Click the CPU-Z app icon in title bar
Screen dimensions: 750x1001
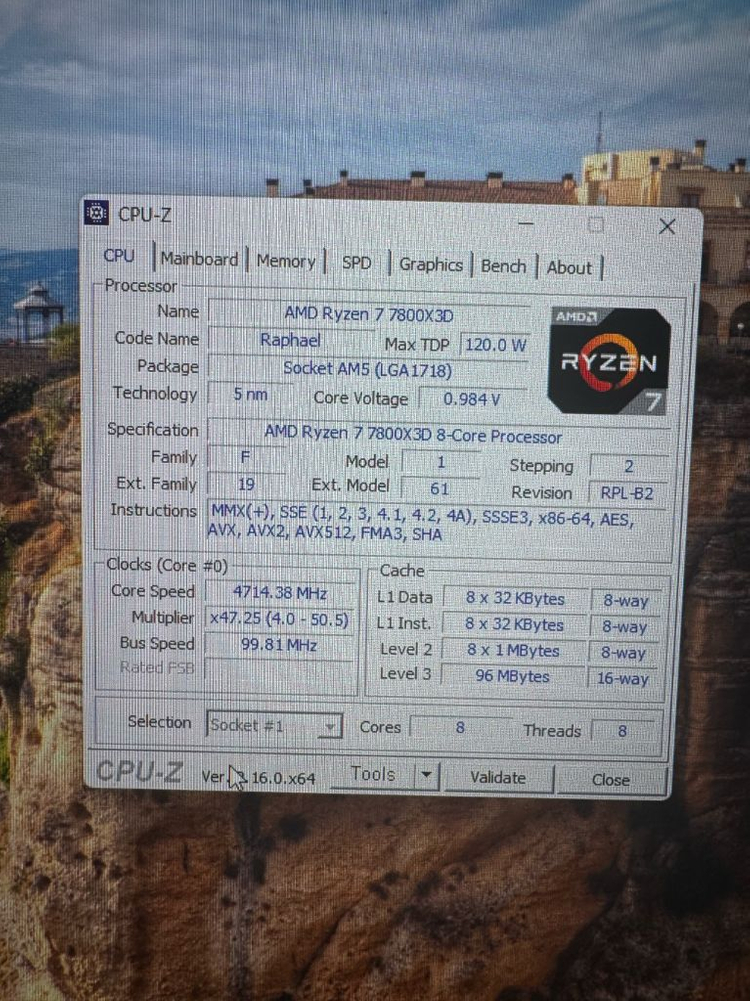97,213
